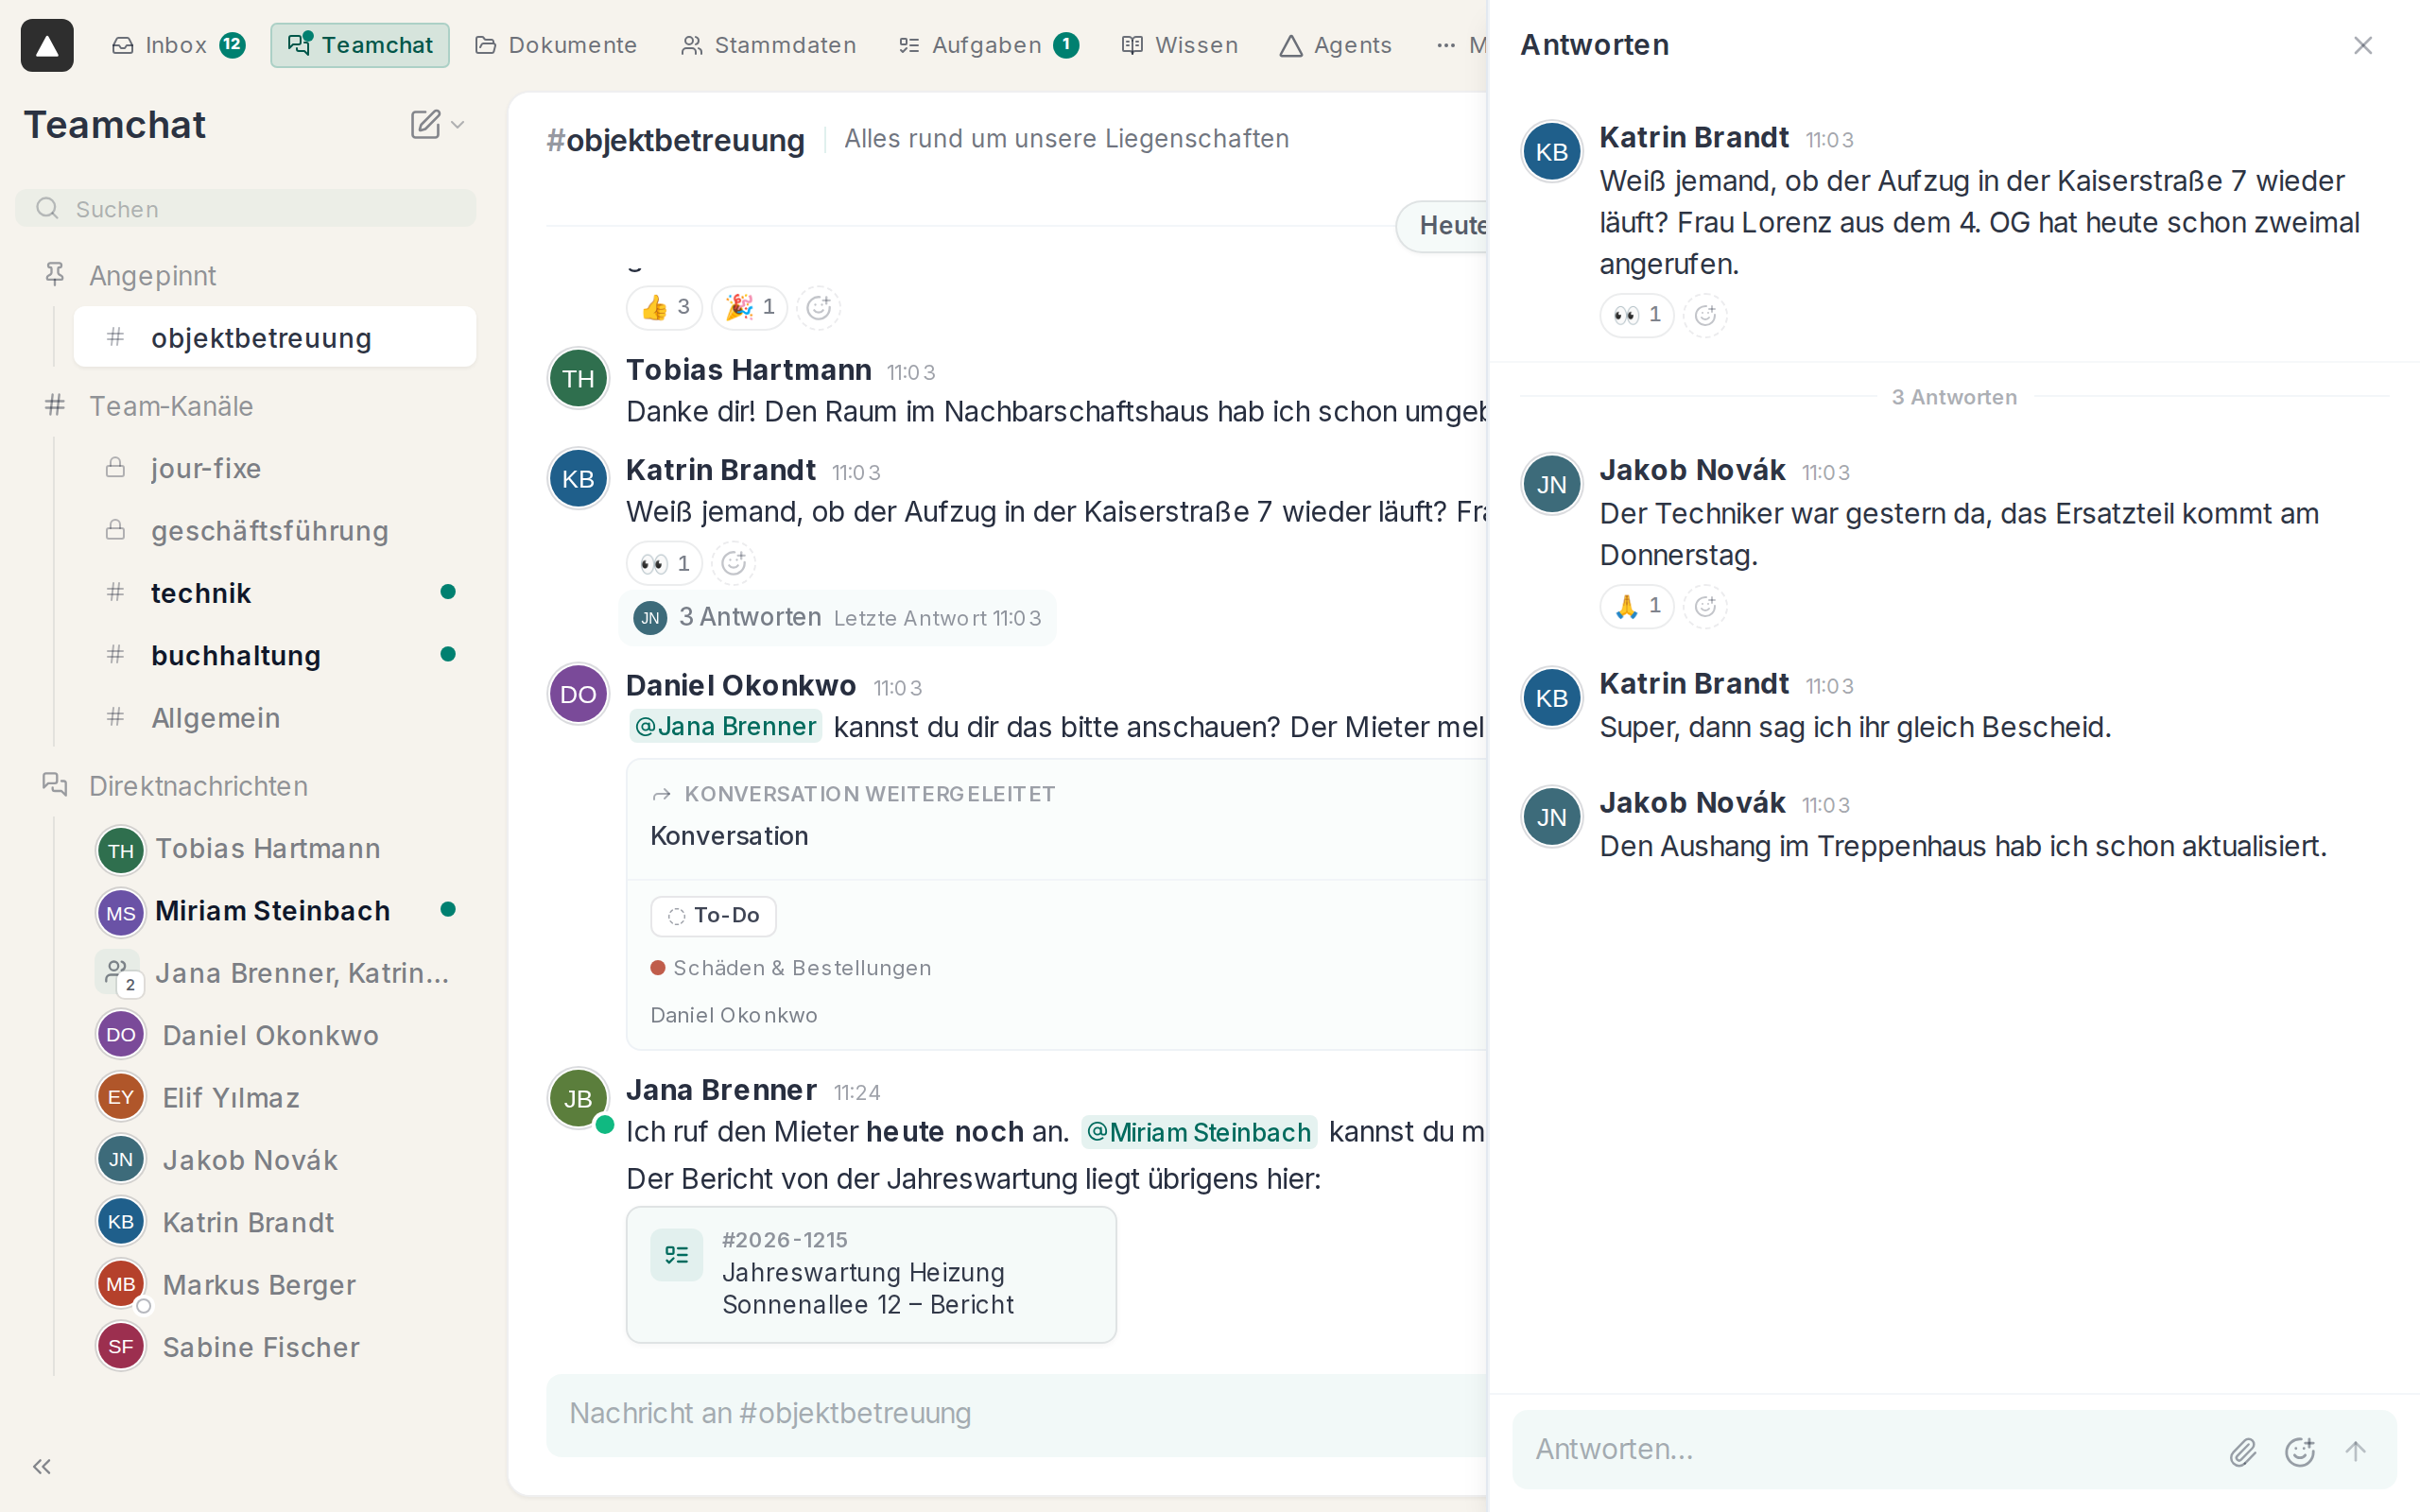Image resolution: width=2420 pixels, height=1512 pixels.
Task: Close the Antworten panel
Action: click(x=2363, y=45)
